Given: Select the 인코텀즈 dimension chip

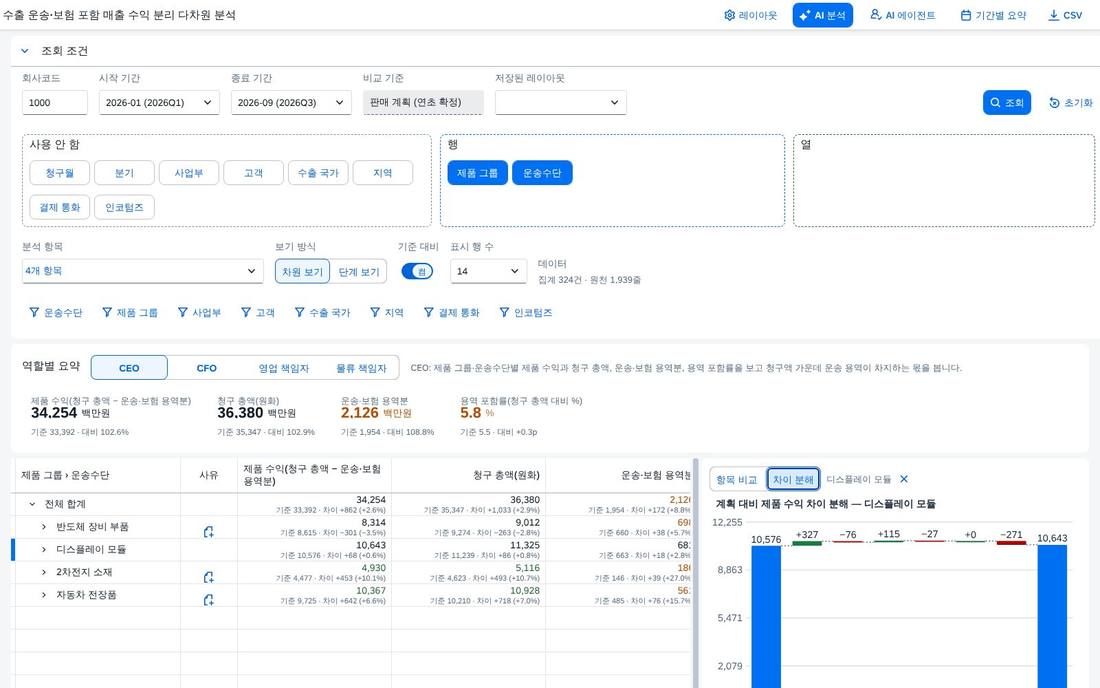Looking at the screenshot, I should [124, 208].
